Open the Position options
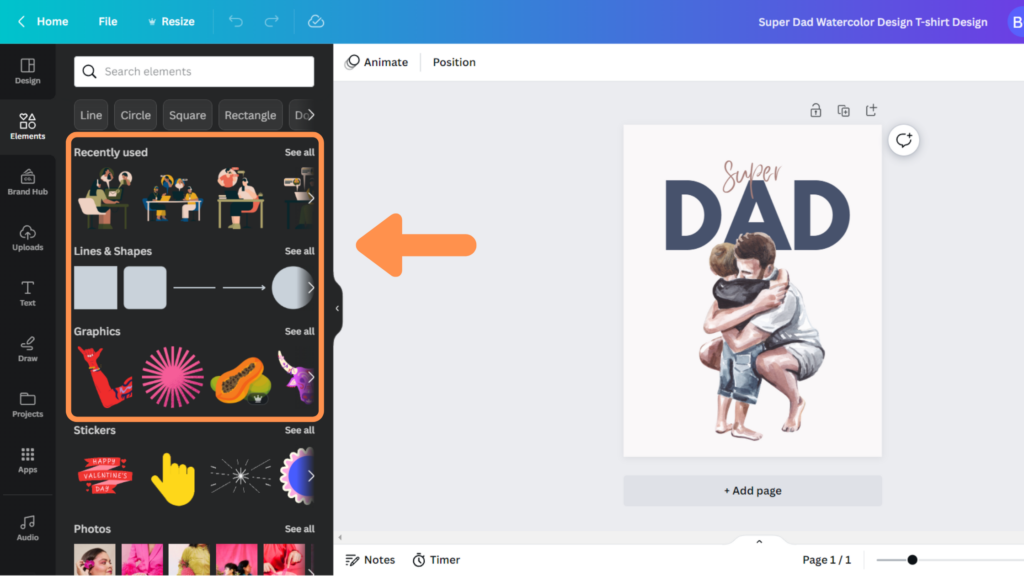This screenshot has height=576, width=1024. (x=454, y=62)
